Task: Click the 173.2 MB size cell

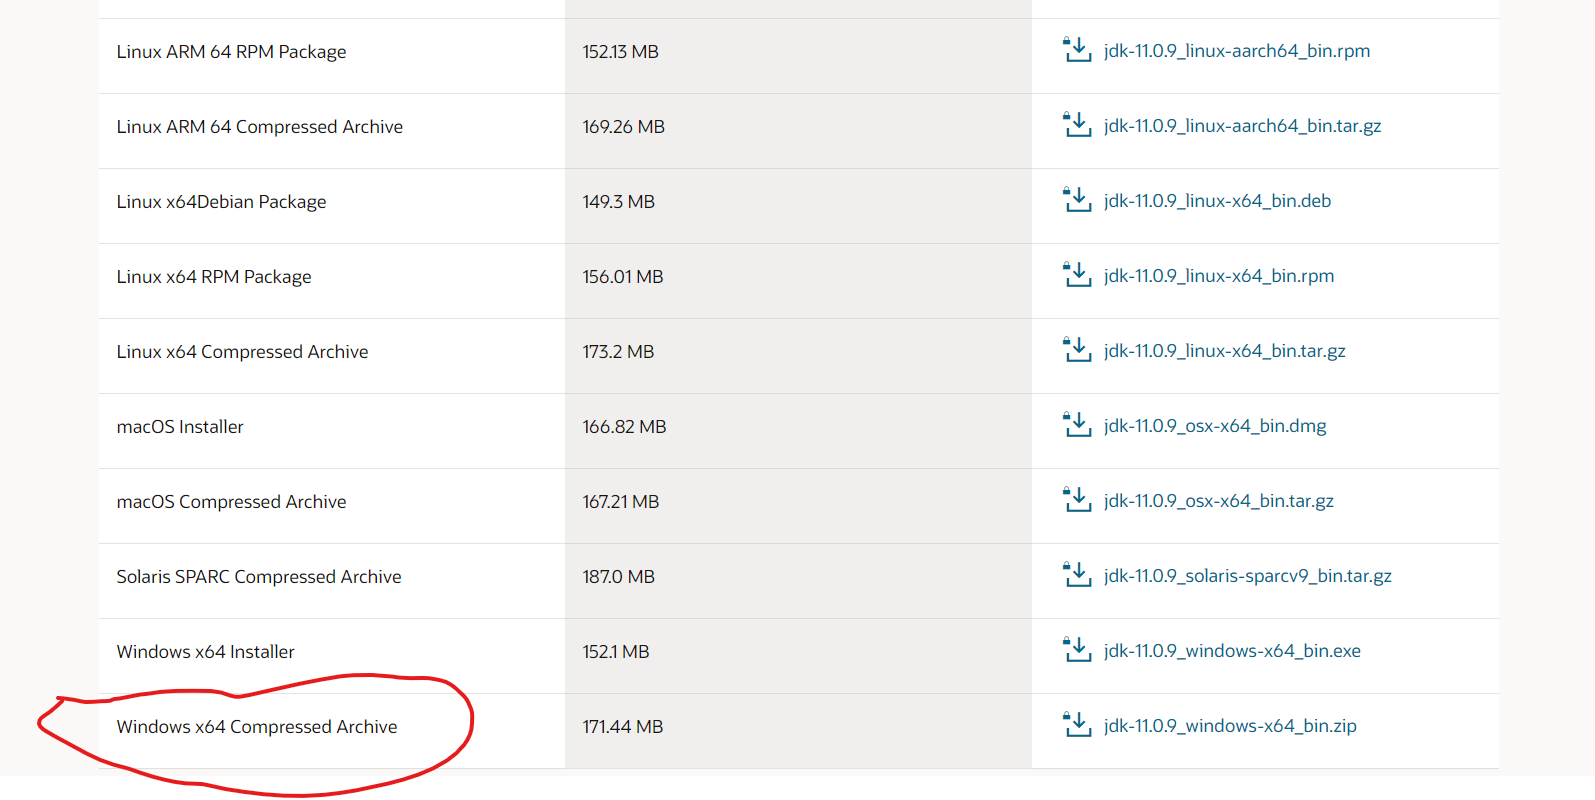Action: 798,356
